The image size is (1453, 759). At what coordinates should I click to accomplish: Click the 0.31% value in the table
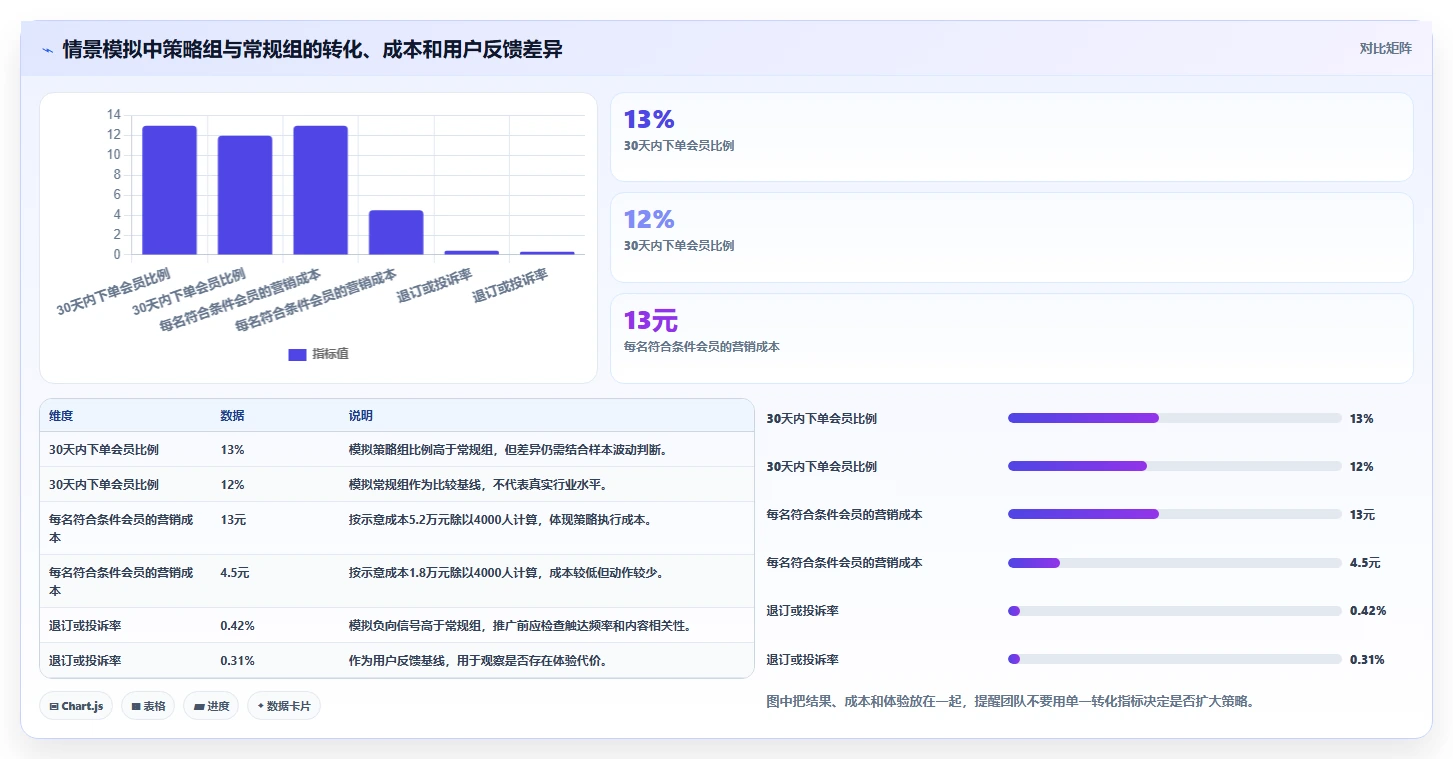(237, 661)
